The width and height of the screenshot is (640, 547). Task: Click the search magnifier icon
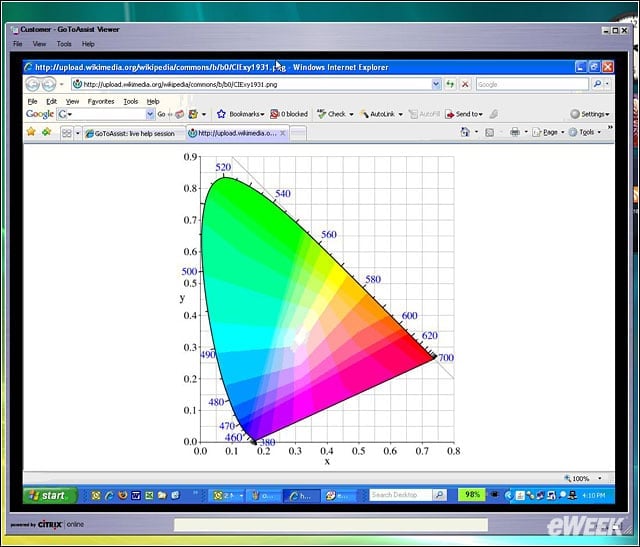[x=597, y=84]
